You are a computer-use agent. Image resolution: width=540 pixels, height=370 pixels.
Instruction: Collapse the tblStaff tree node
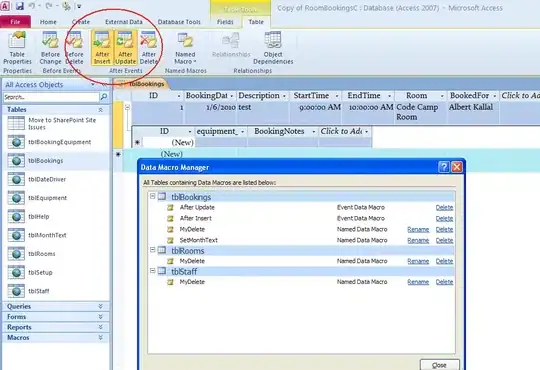(x=153, y=271)
